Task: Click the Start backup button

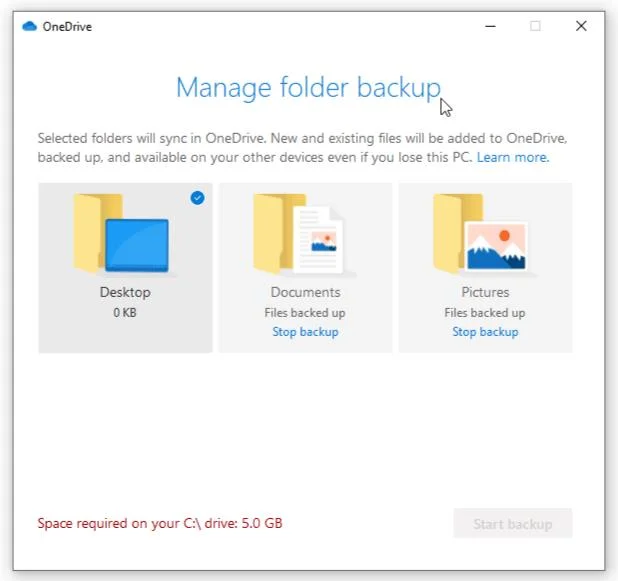Action: (x=513, y=523)
